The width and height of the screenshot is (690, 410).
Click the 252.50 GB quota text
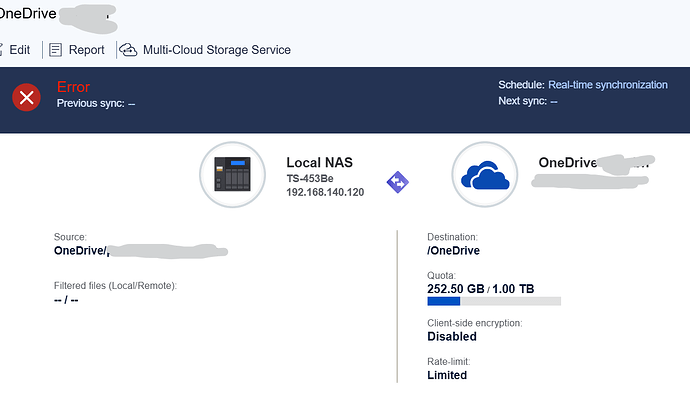pos(455,289)
